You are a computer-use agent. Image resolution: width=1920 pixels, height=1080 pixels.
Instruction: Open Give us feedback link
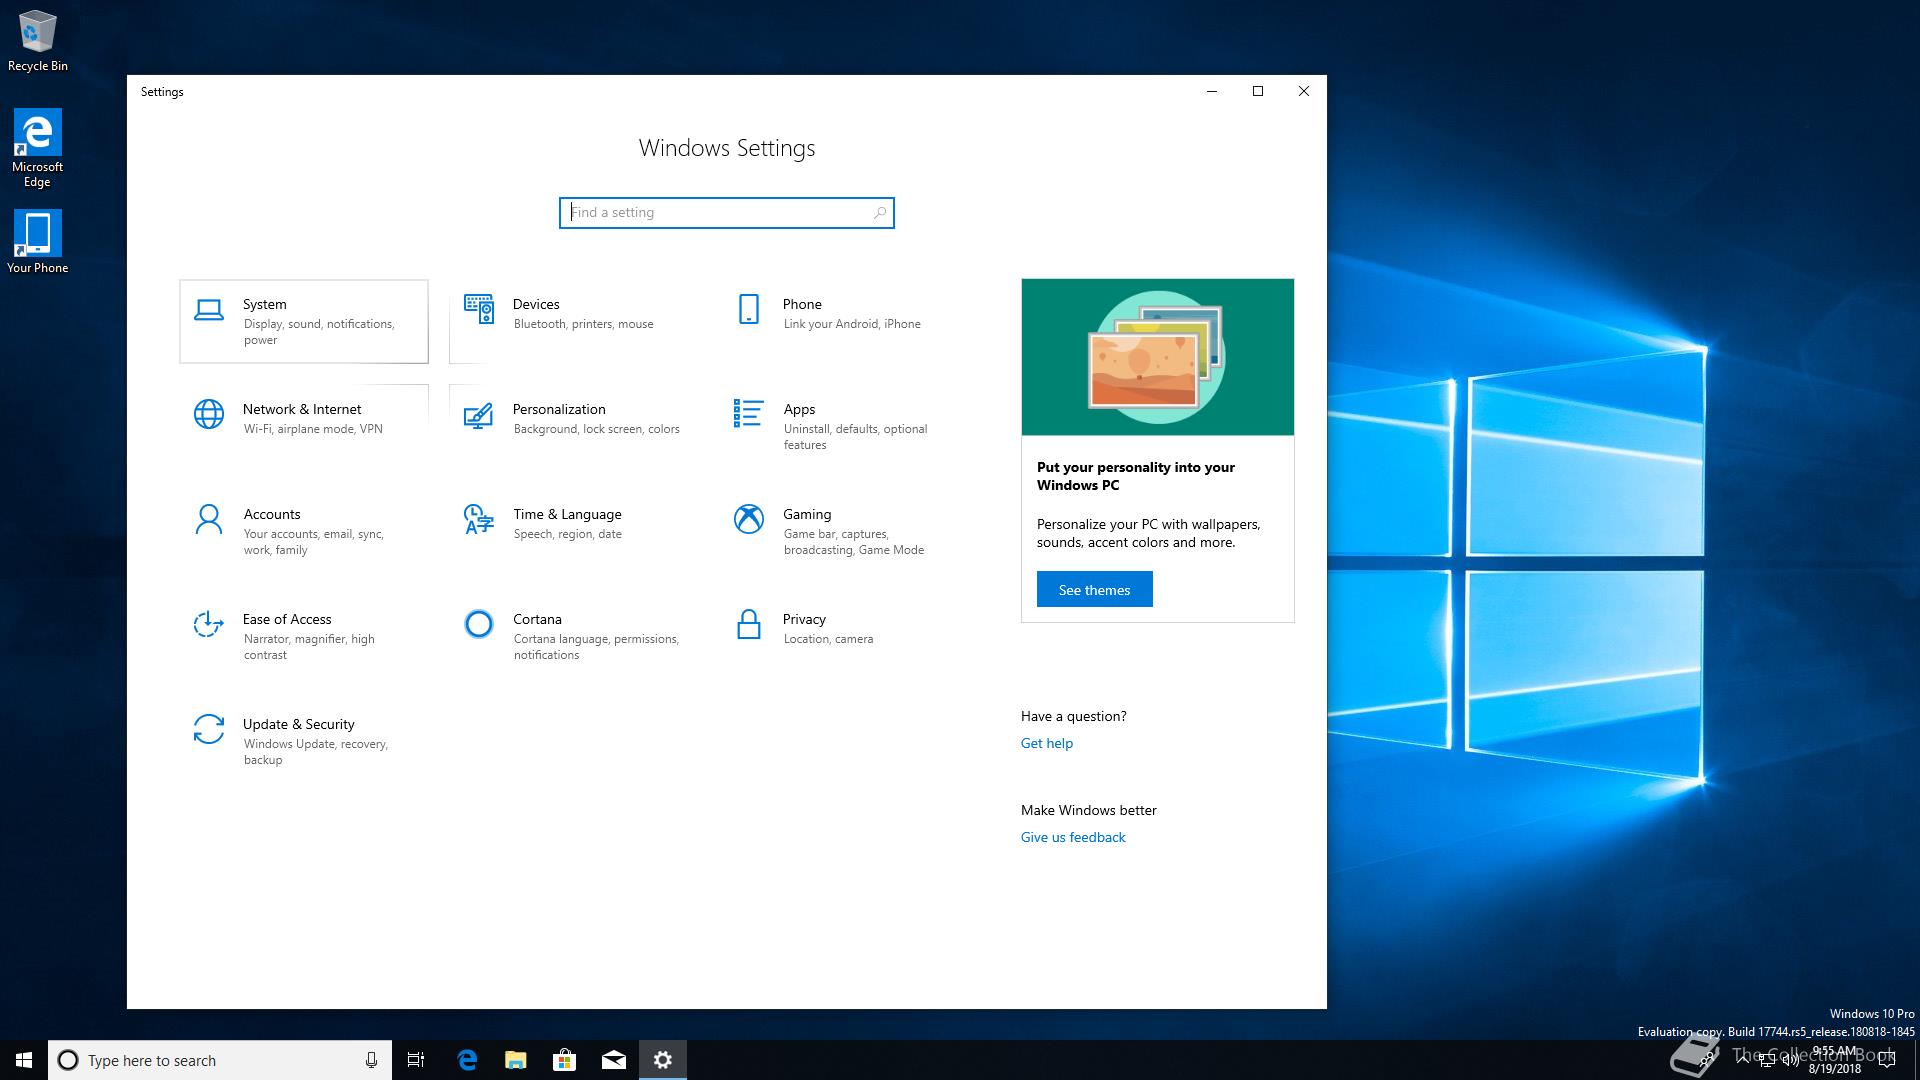tap(1073, 837)
